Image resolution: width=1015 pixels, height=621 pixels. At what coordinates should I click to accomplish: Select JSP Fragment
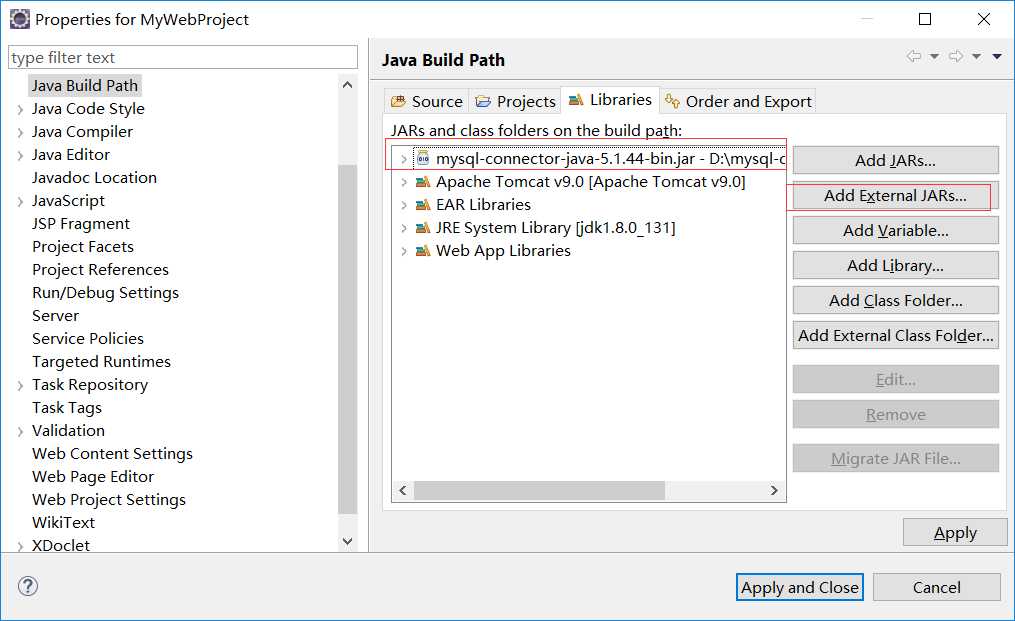(81, 223)
